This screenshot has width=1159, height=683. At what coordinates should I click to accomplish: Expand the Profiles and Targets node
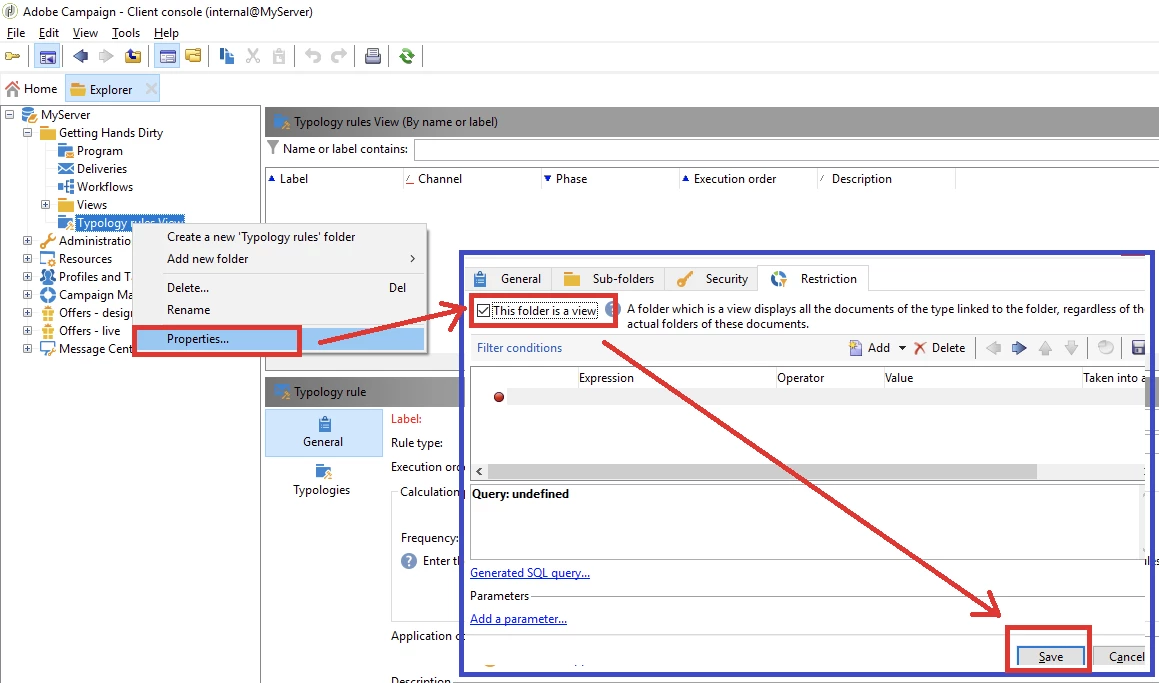coord(27,276)
